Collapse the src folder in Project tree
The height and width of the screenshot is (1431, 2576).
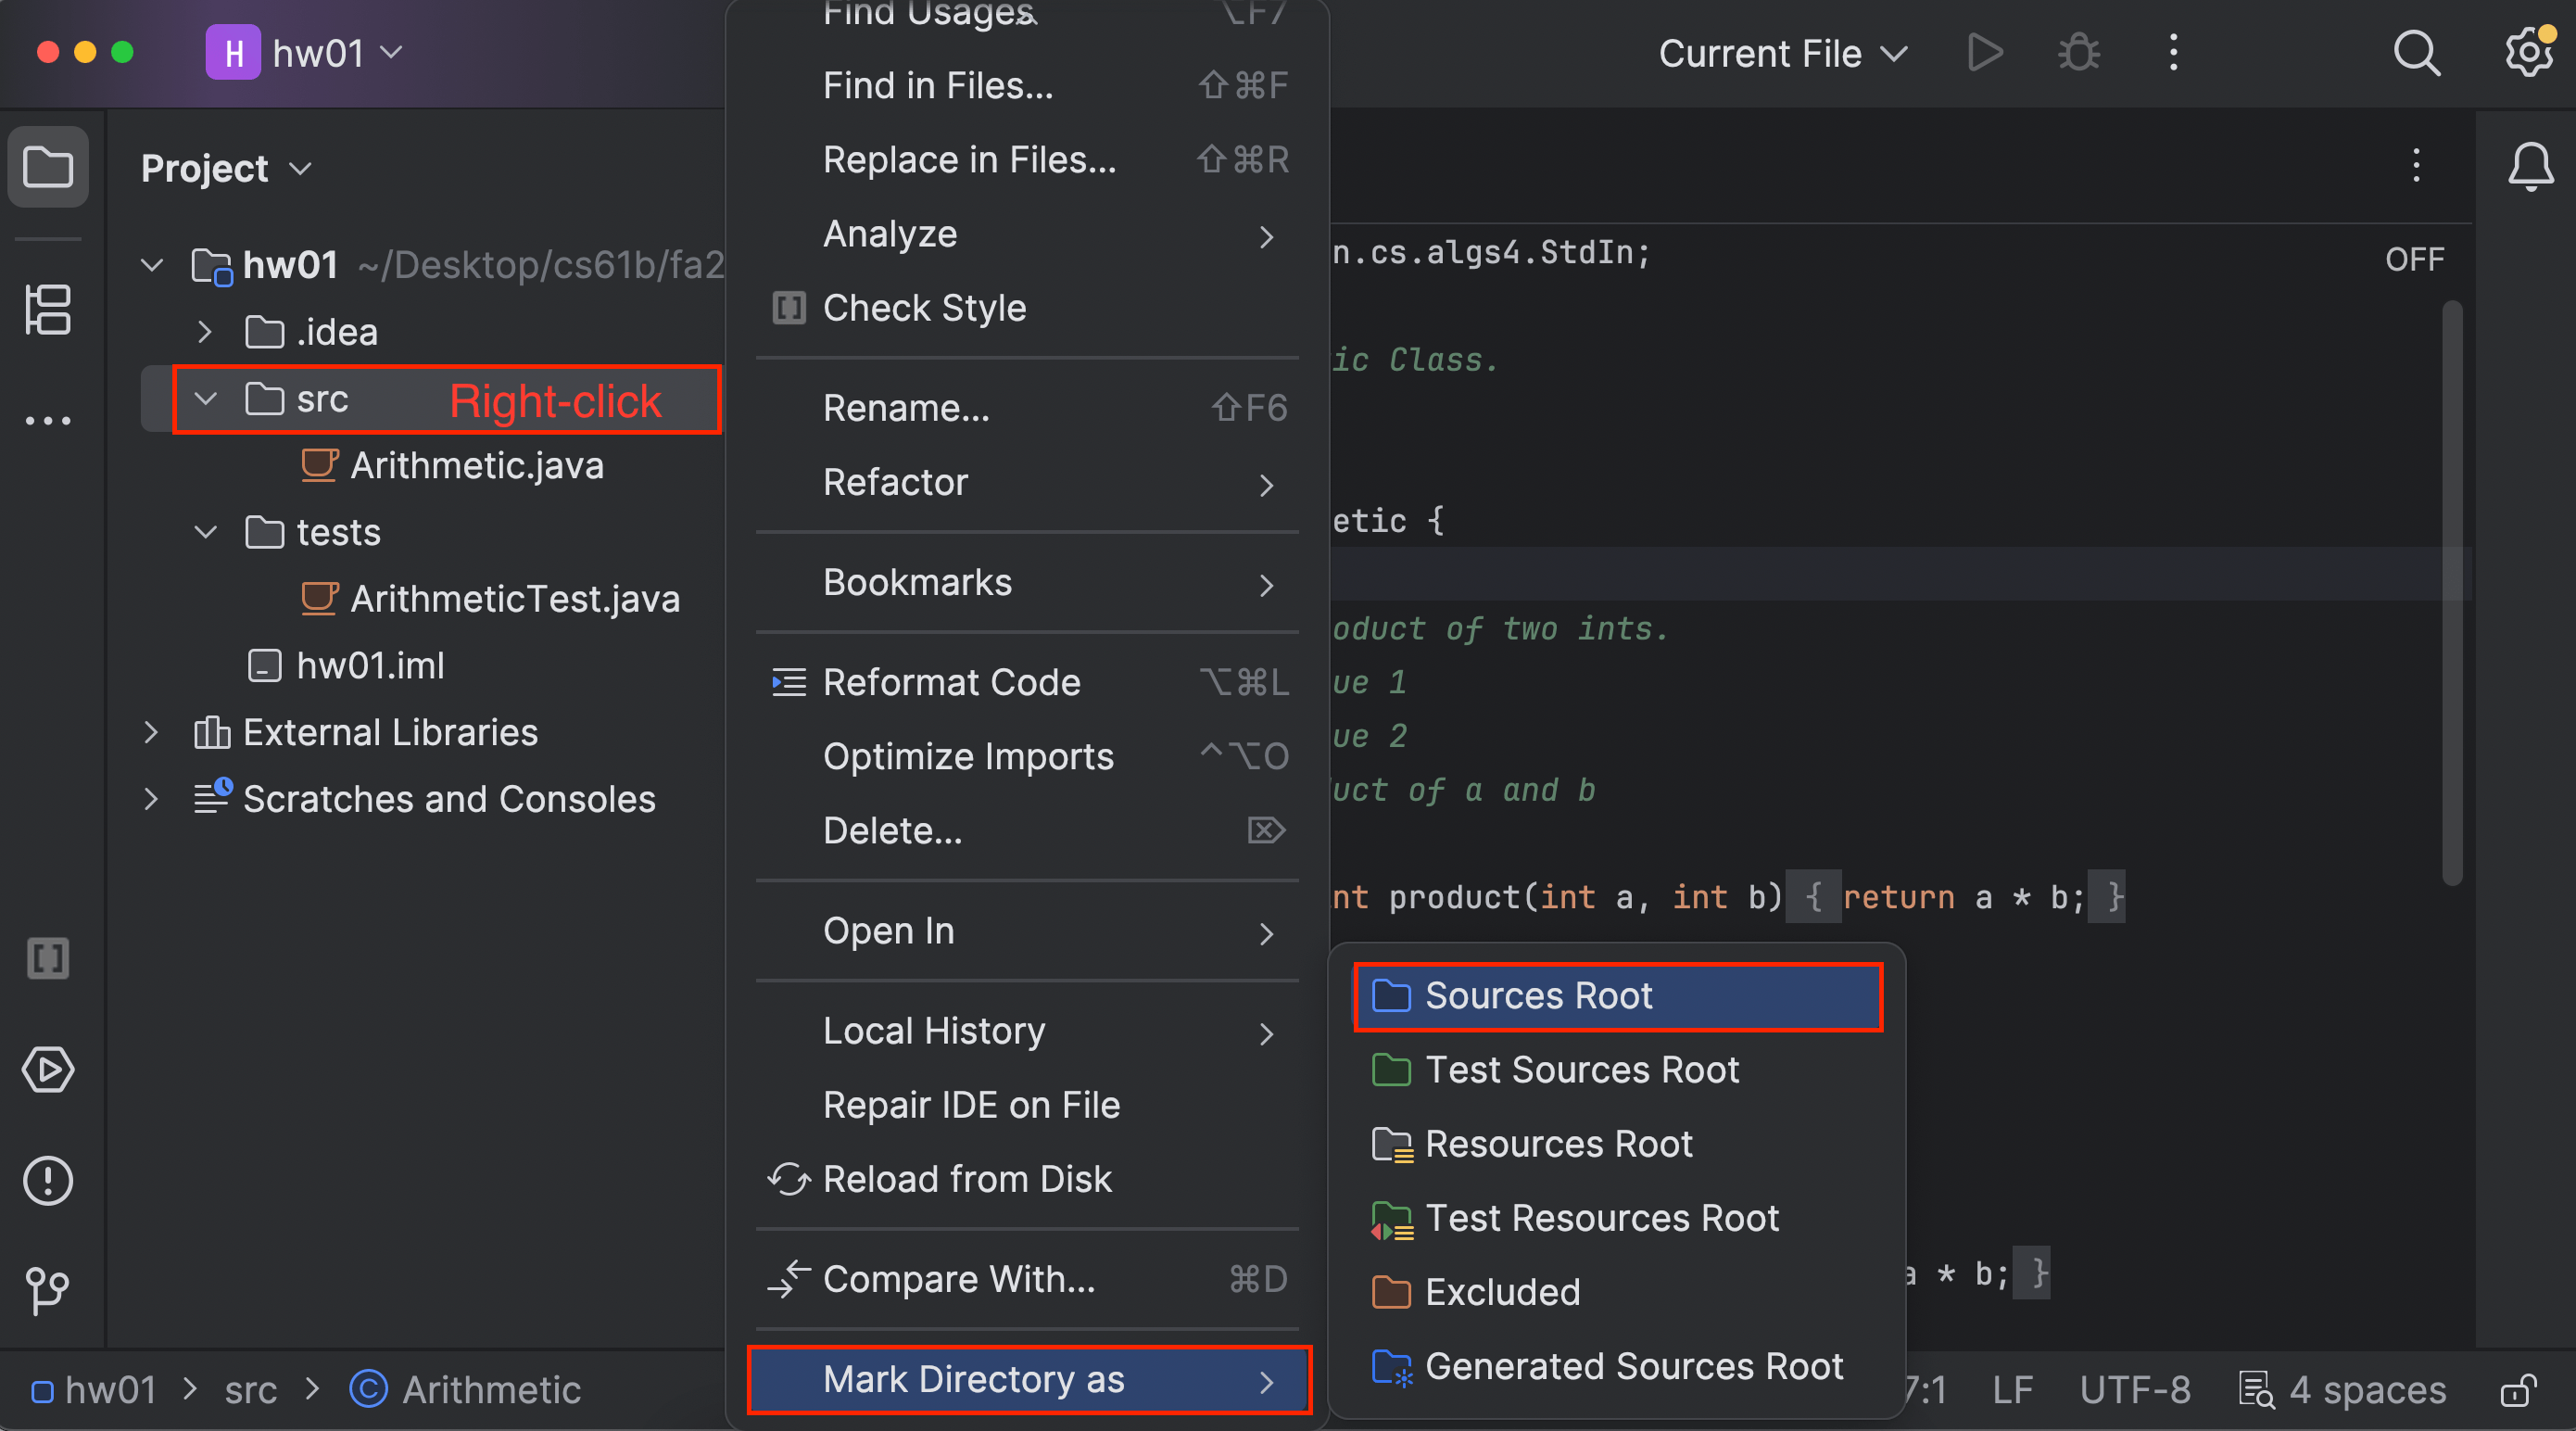[x=205, y=399]
